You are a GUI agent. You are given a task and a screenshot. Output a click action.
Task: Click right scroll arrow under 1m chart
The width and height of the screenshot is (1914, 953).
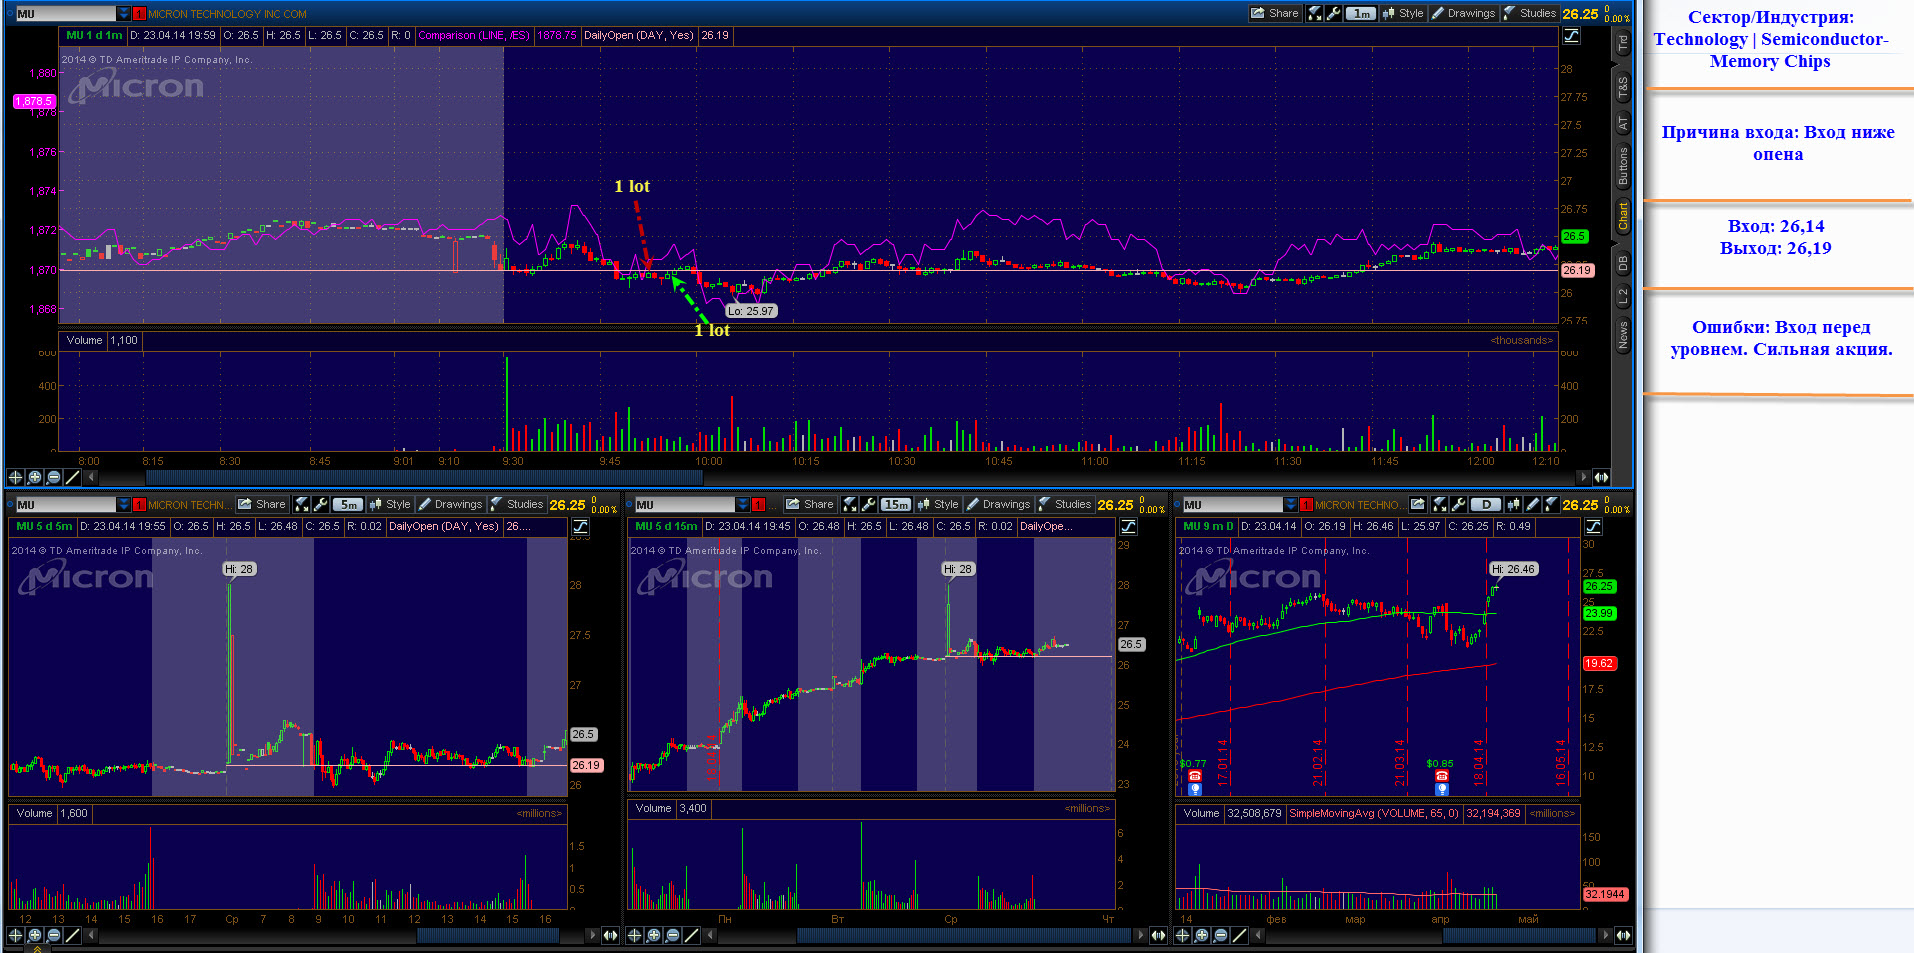pyautogui.click(x=1582, y=477)
